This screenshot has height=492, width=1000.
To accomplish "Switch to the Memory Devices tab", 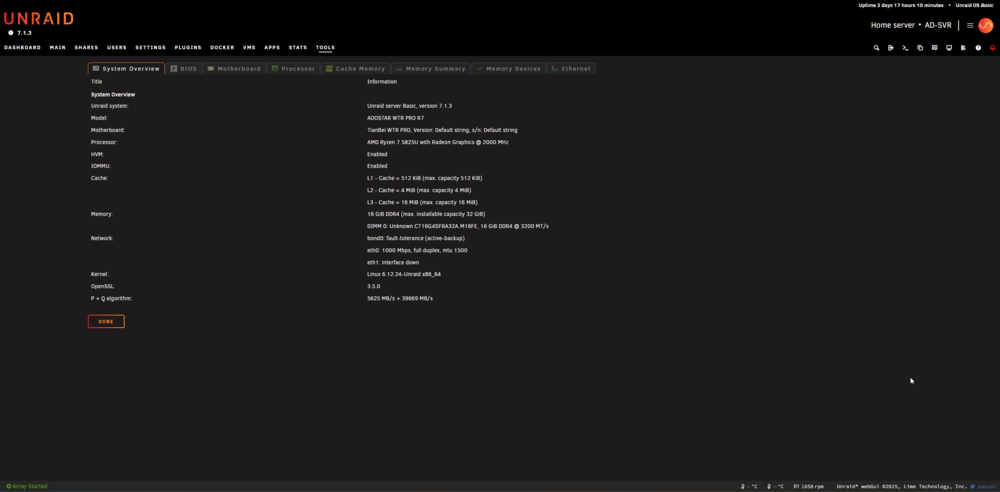I will point(508,68).
